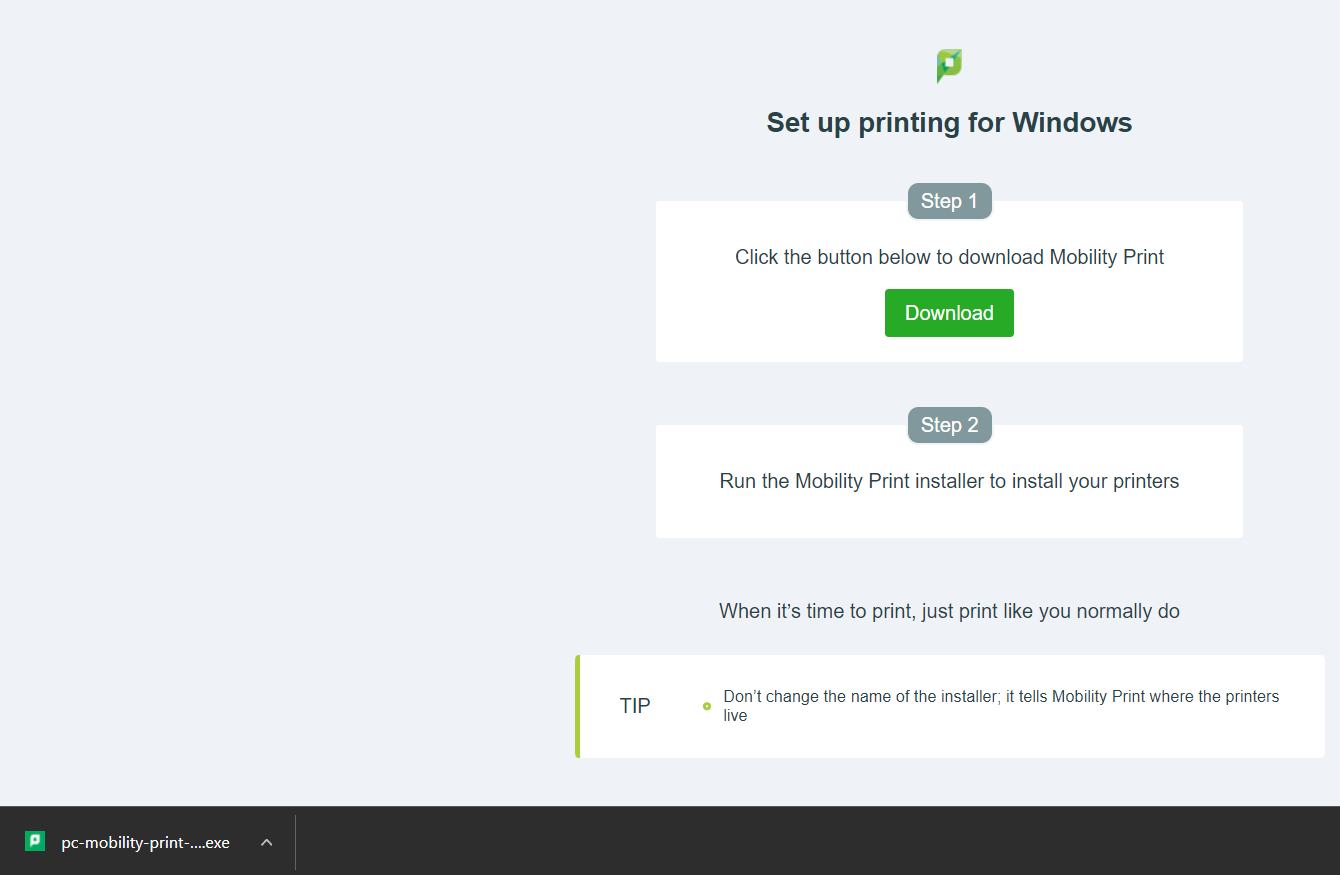Click 'Click the button below to download' text
The height and width of the screenshot is (875, 1340).
pyautogui.click(x=949, y=257)
